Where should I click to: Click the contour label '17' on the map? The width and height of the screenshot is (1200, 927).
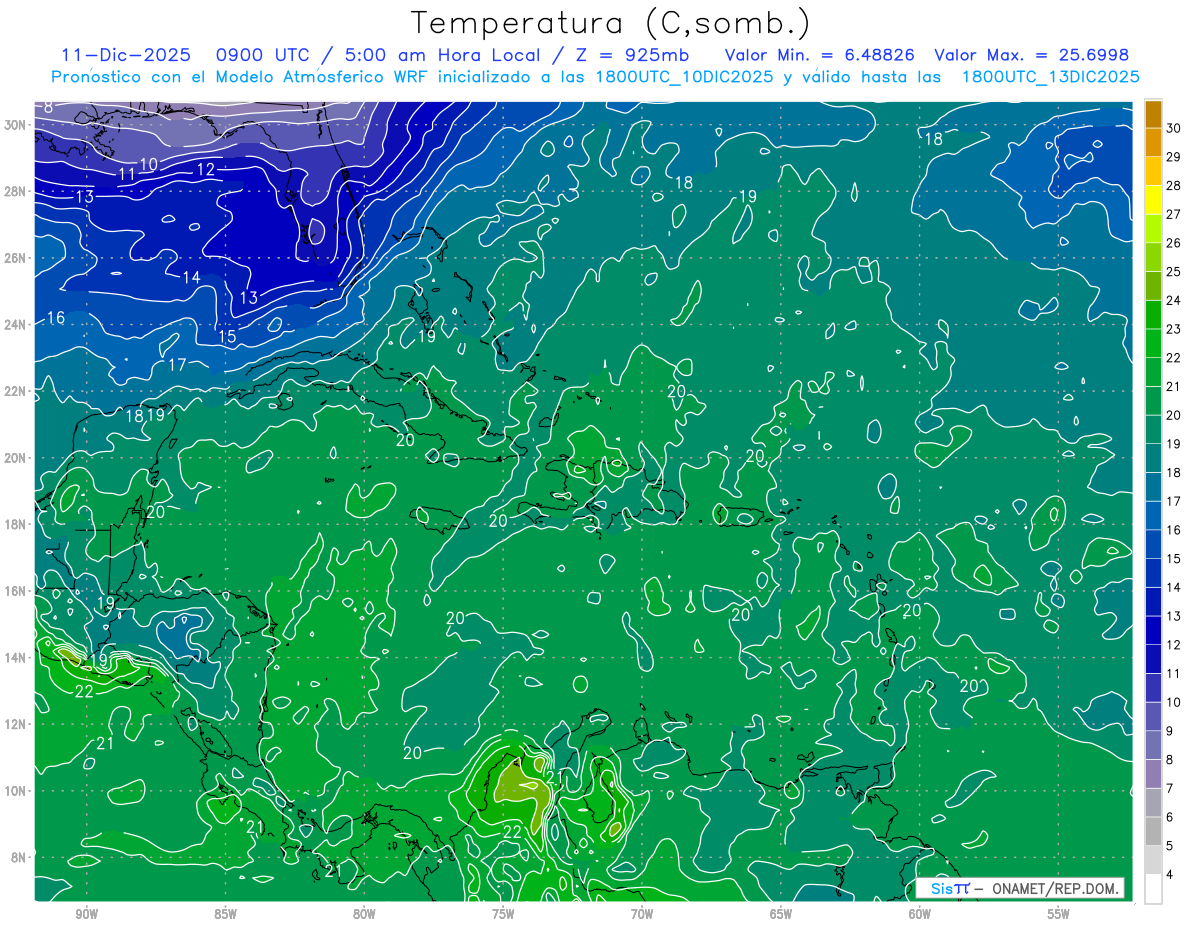pyautogui.click(x=177, y=365)
